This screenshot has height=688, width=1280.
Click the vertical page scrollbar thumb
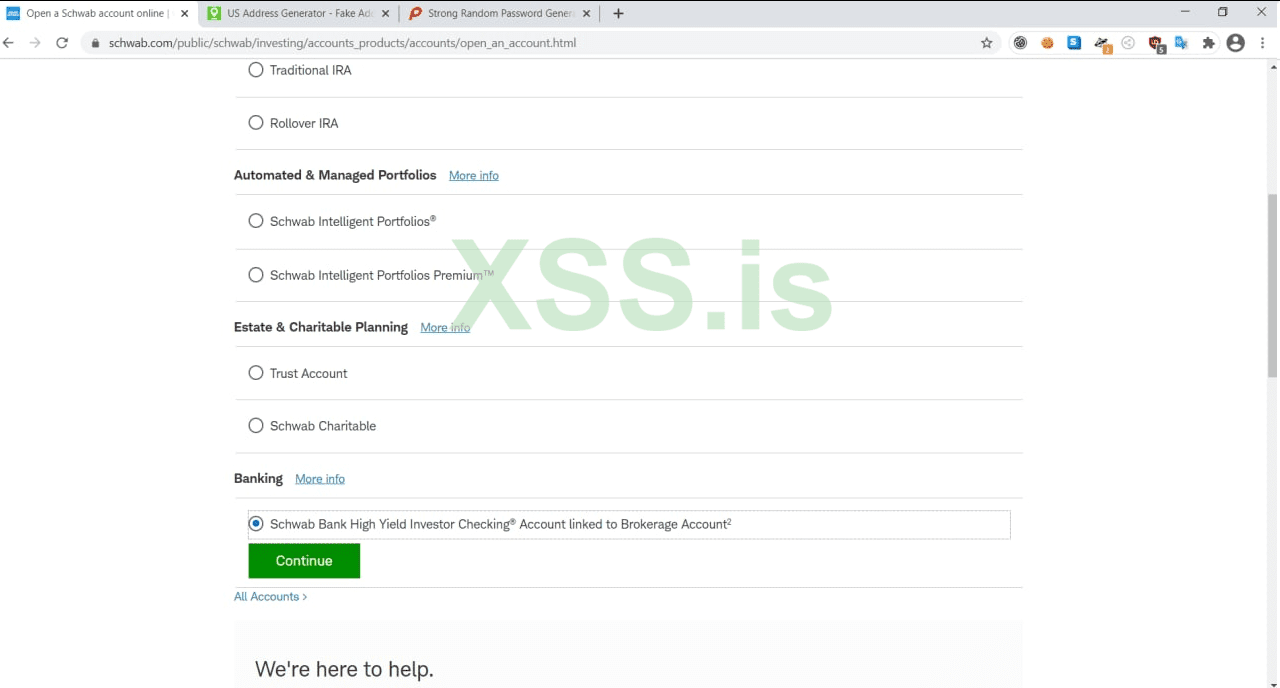pos(1273,285)
